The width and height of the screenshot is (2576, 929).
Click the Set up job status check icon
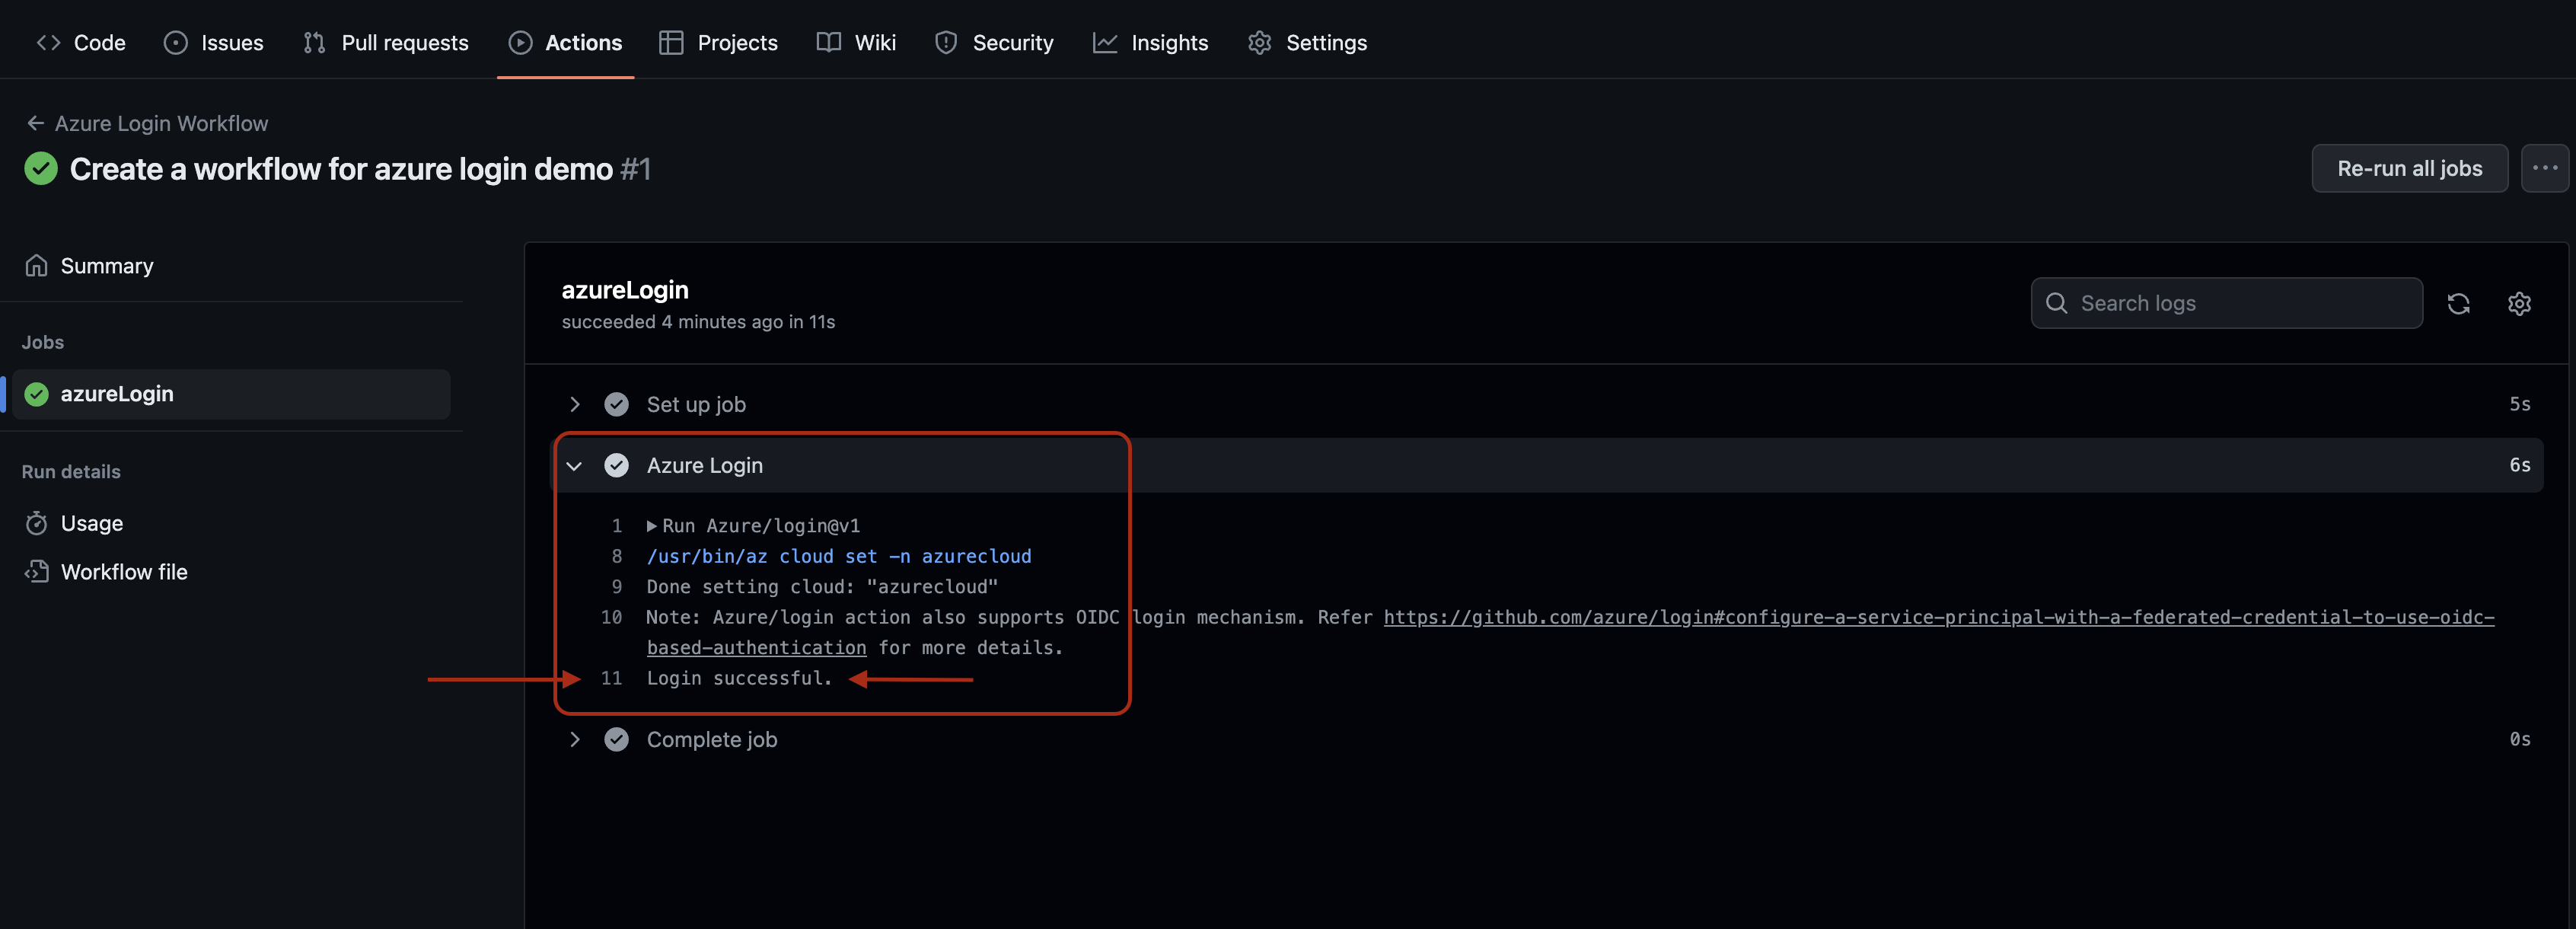[617, 404]
